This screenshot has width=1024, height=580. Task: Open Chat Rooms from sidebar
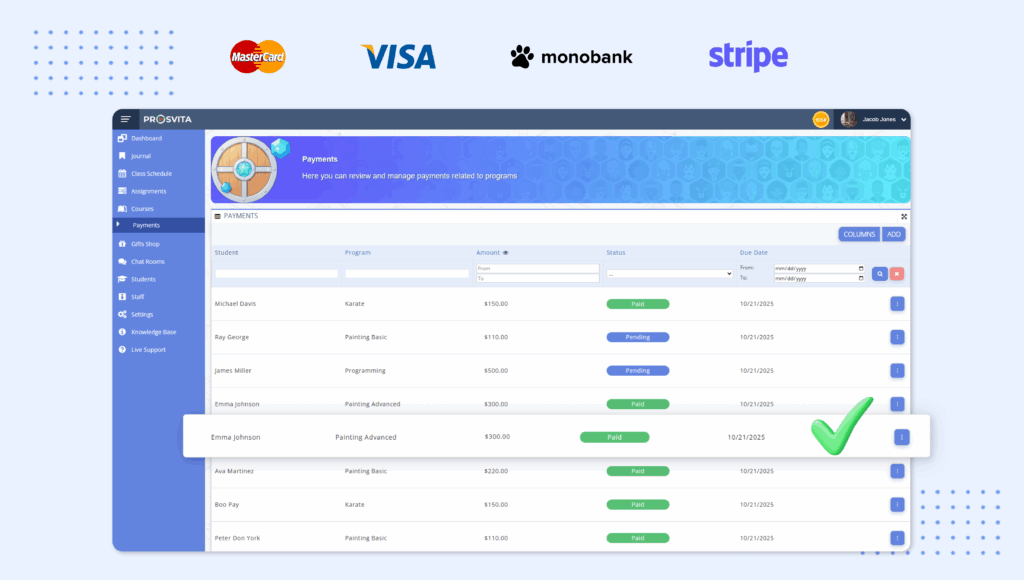(x=121, y=261)
